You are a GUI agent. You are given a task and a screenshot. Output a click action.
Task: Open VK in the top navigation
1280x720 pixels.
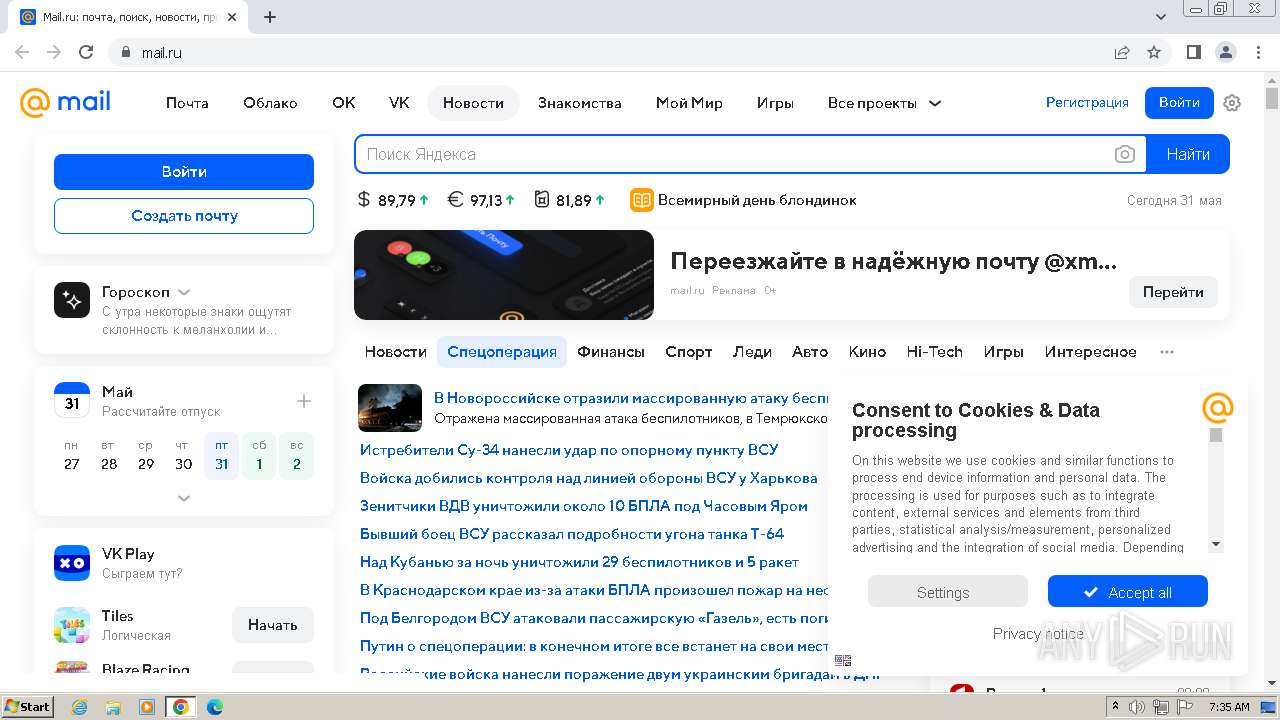tap(399, 103)
